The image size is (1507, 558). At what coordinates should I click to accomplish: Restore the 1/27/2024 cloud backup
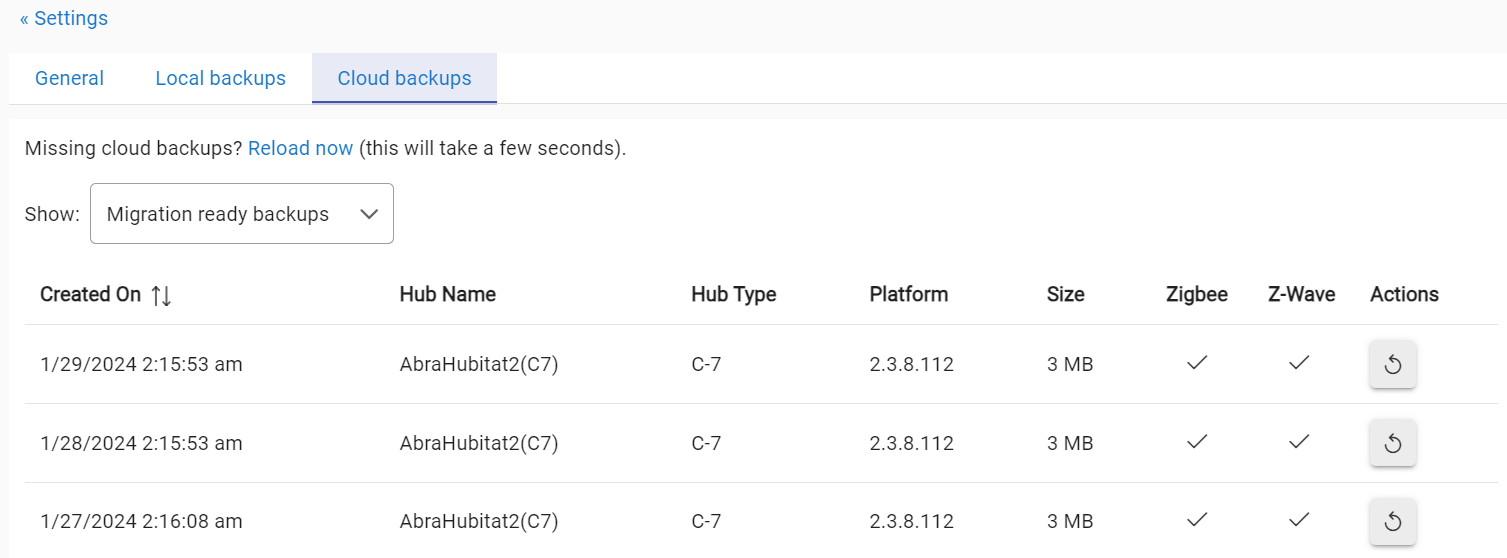point(1392,521)
